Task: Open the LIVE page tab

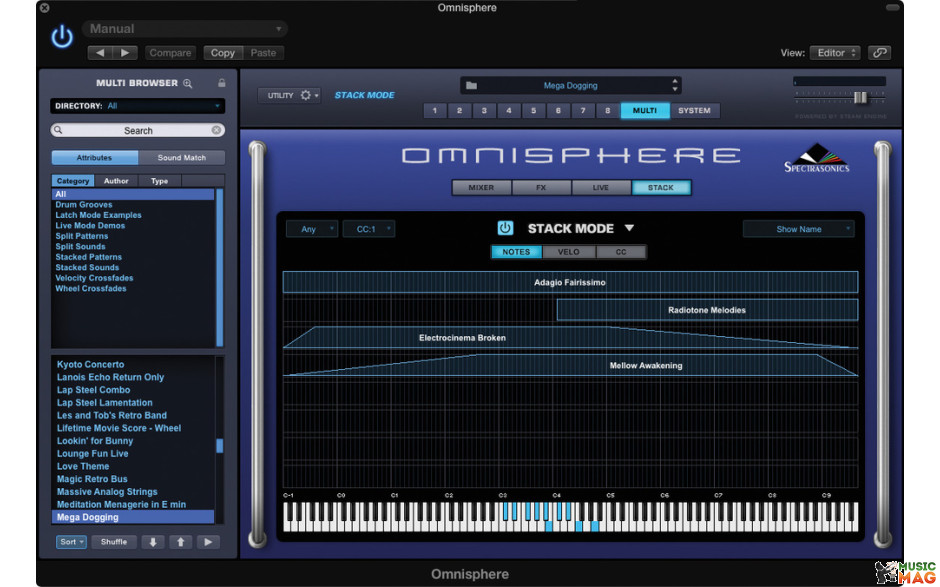Action: coord(601,188)
